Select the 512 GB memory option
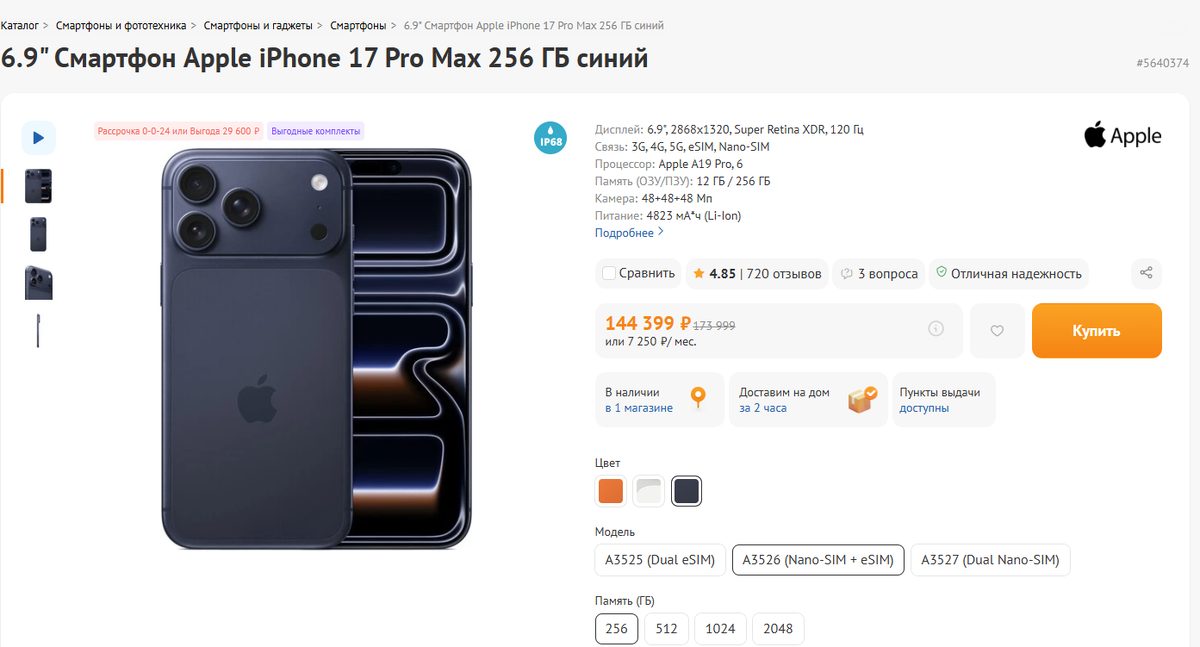This screenshot has height=647, width=1200. click(x=666, y=628)
